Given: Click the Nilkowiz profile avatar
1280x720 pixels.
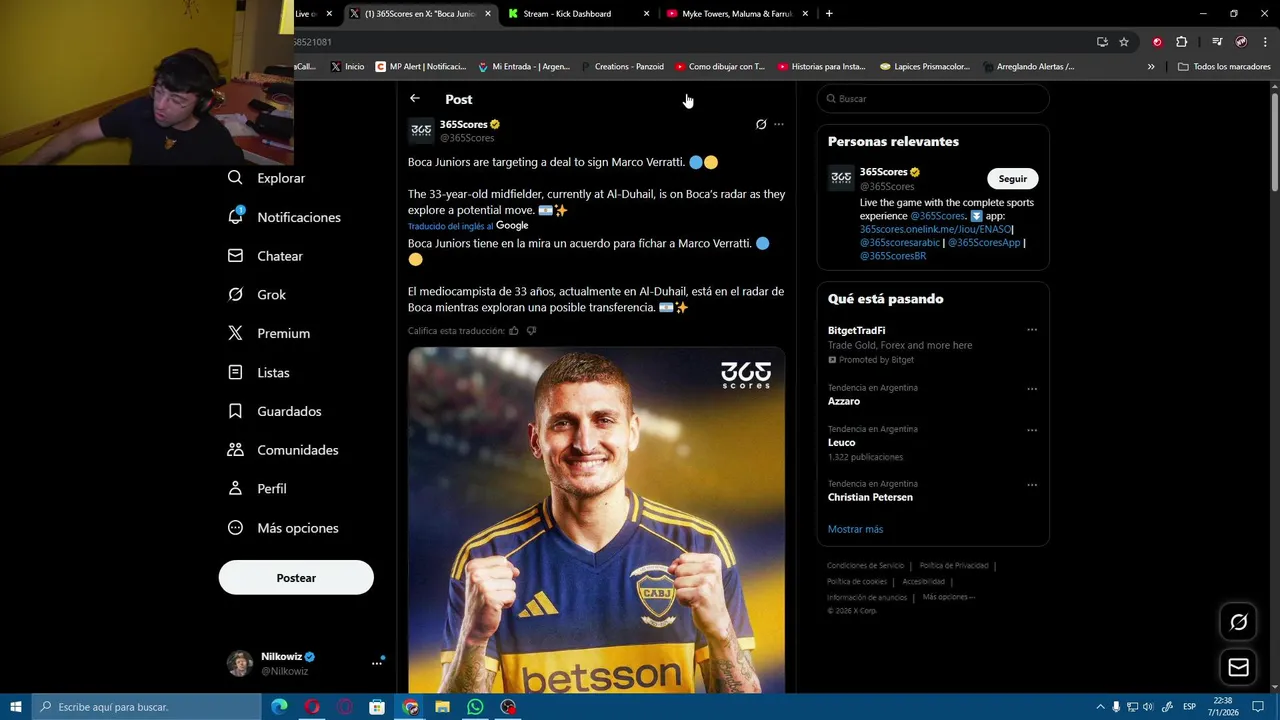Looking at the screenshot, I should coord(240,663).
